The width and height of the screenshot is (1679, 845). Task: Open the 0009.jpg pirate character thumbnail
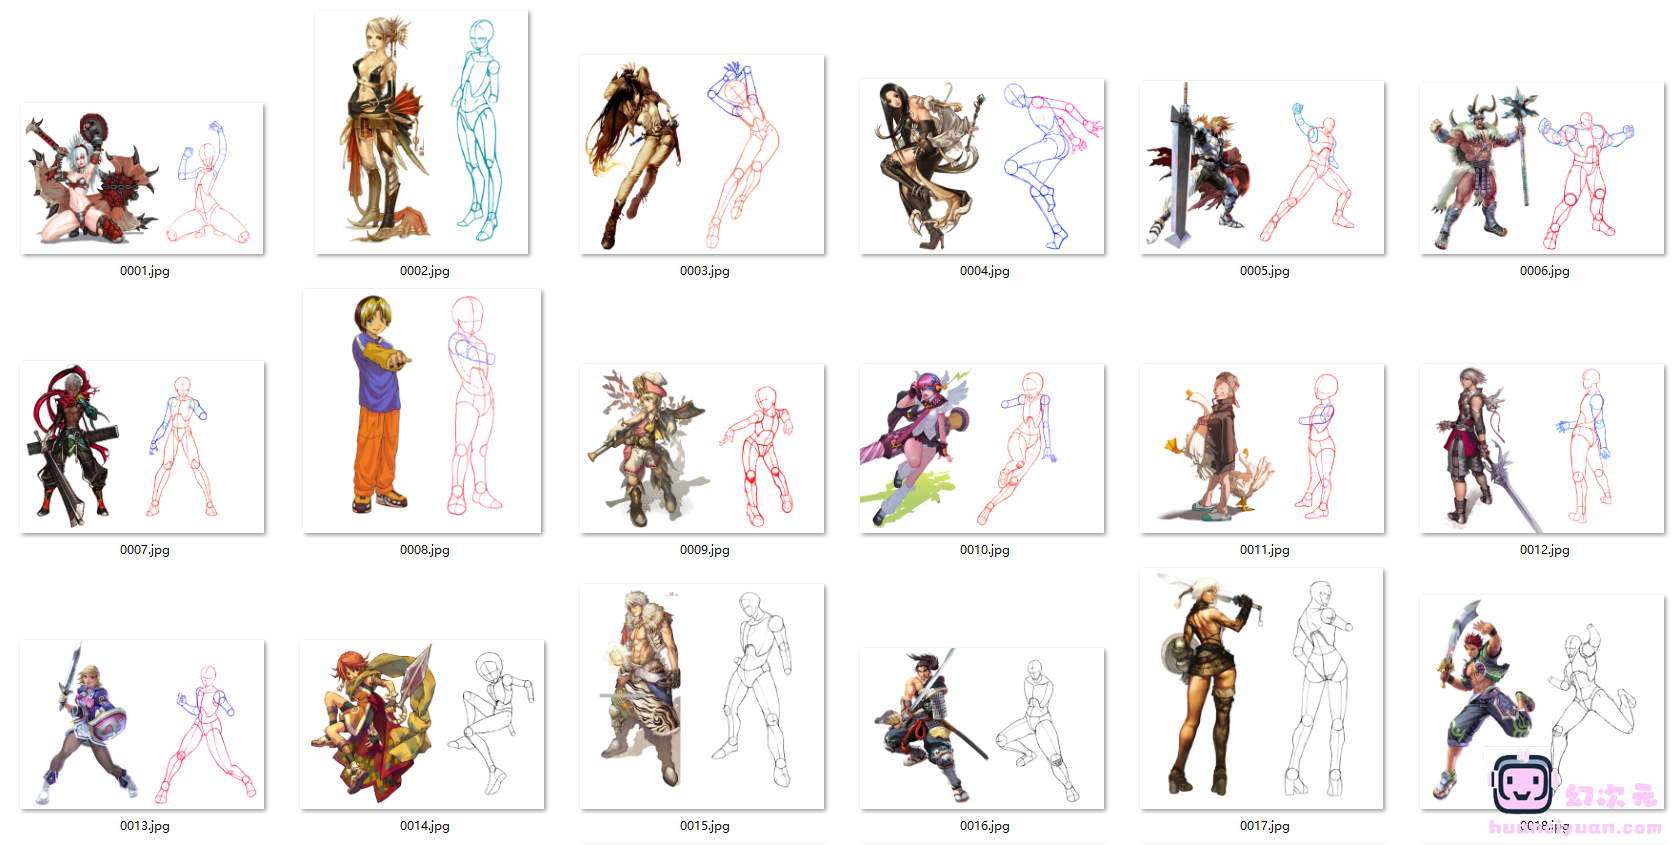click(702, 448)
